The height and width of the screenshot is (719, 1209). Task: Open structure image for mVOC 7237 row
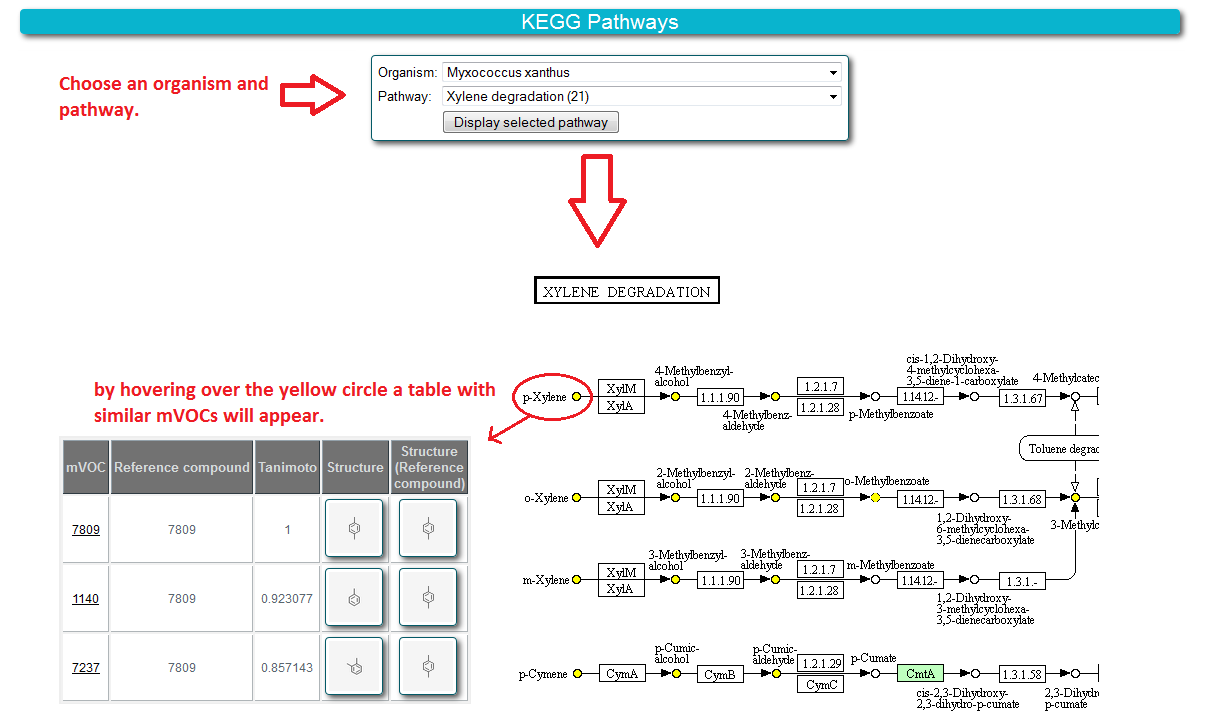354,666
